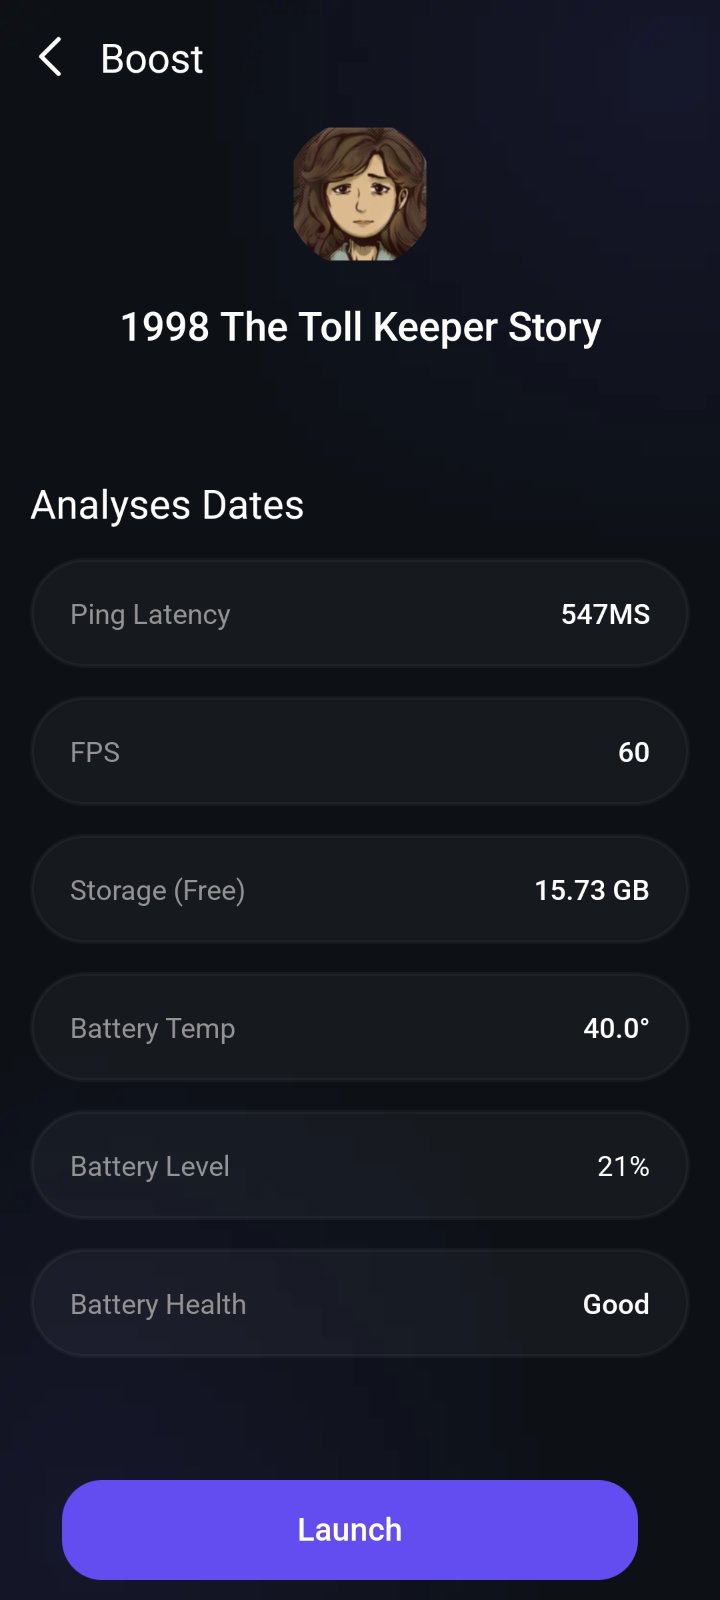Image resolution: width=720 pixels, height=1600 pixels.
Task: Click the 1998 The Toll Keeper Story title
Action: coord(360,327)
